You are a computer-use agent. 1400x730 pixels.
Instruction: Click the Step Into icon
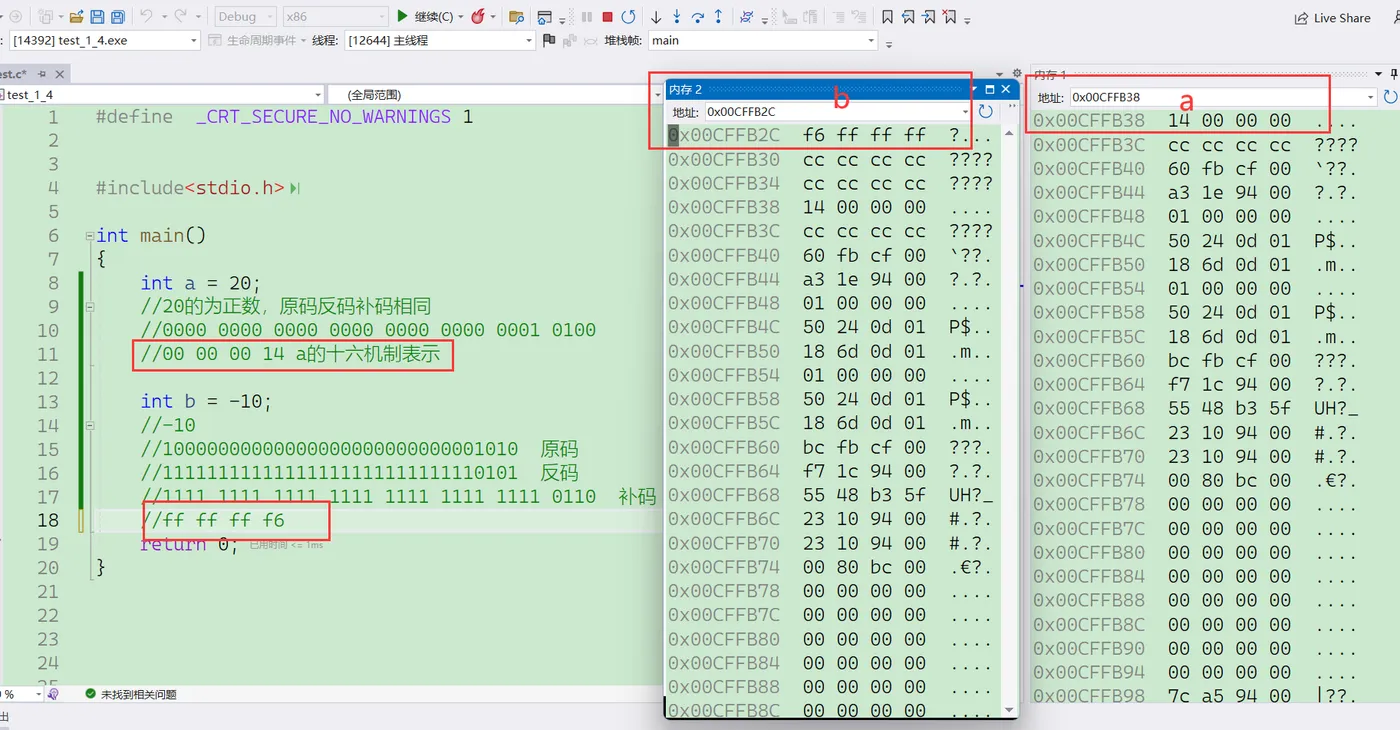tap(677, 17)
